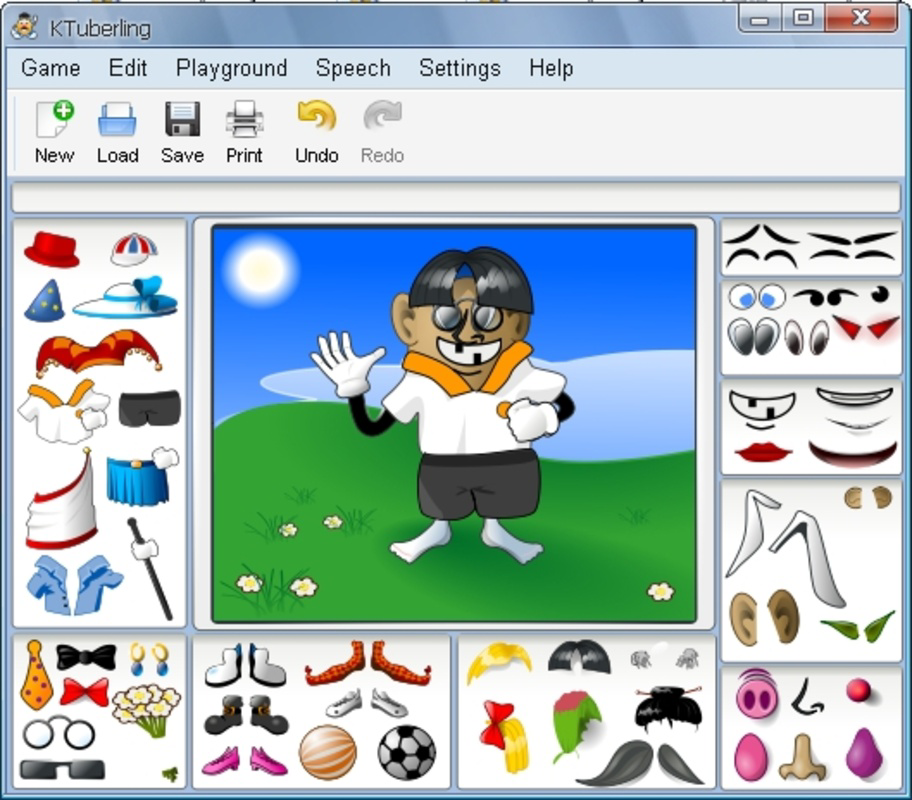The image size is (912, 800).
Task: Select the orange polka dot tie
Action: 37,675
